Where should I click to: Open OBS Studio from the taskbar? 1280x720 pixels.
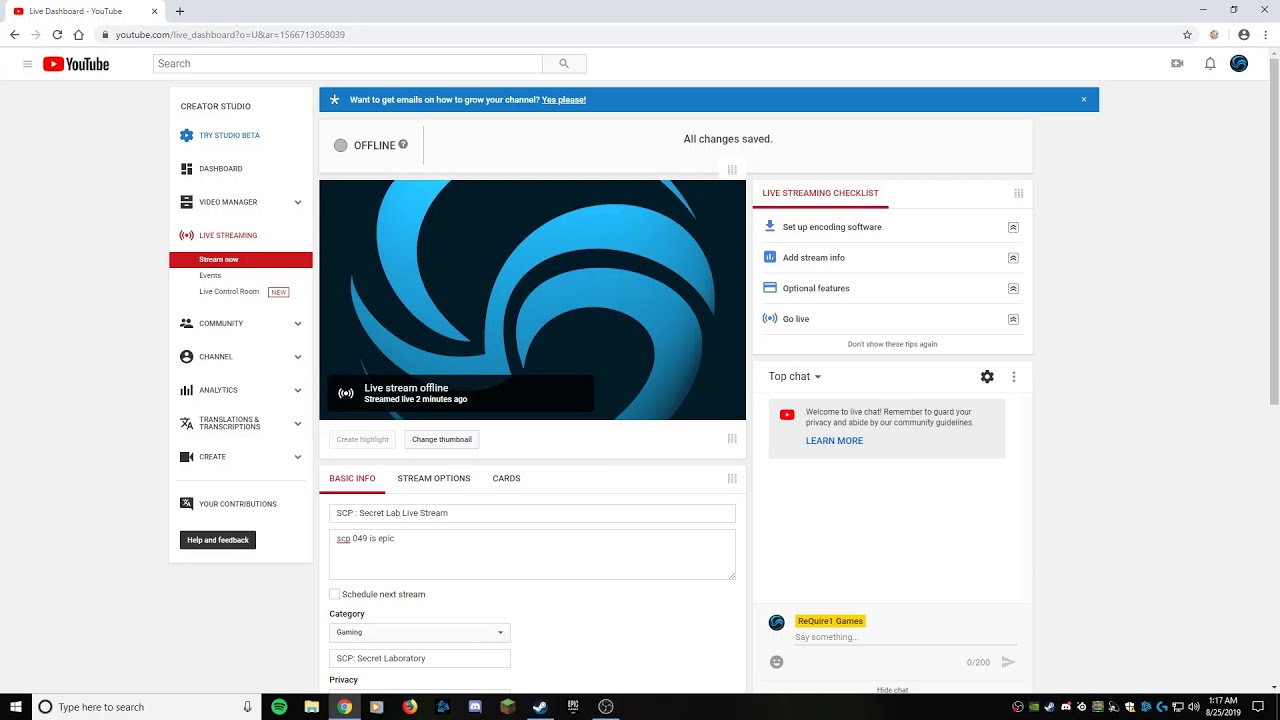tap(606, 707)
